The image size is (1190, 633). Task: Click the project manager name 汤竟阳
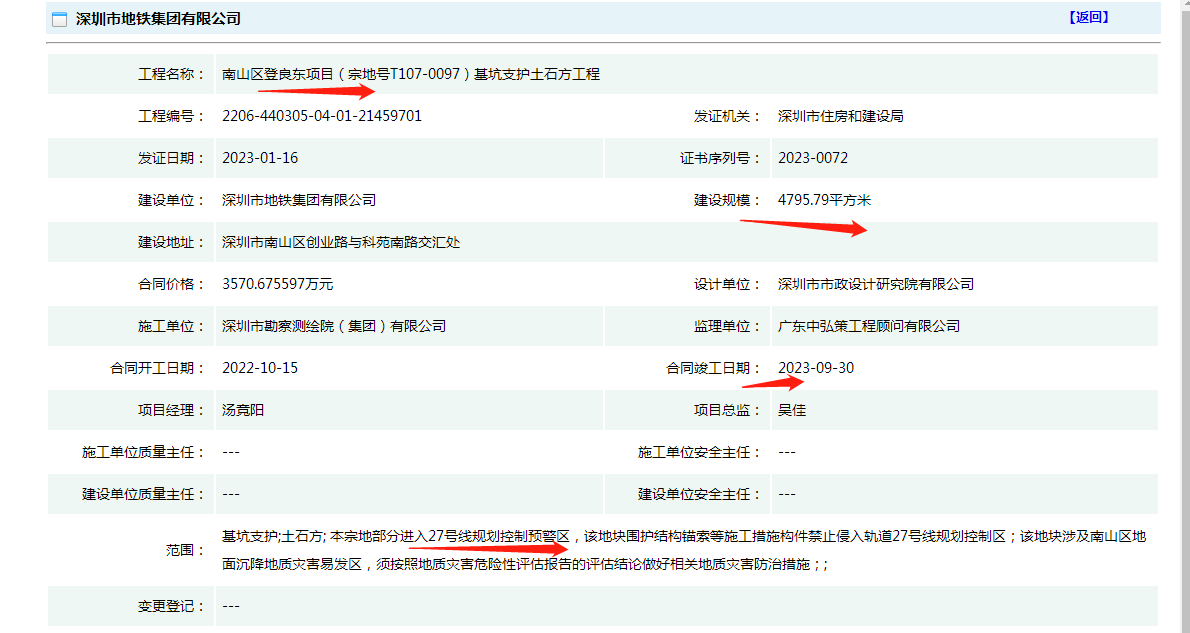coord(243,410)
